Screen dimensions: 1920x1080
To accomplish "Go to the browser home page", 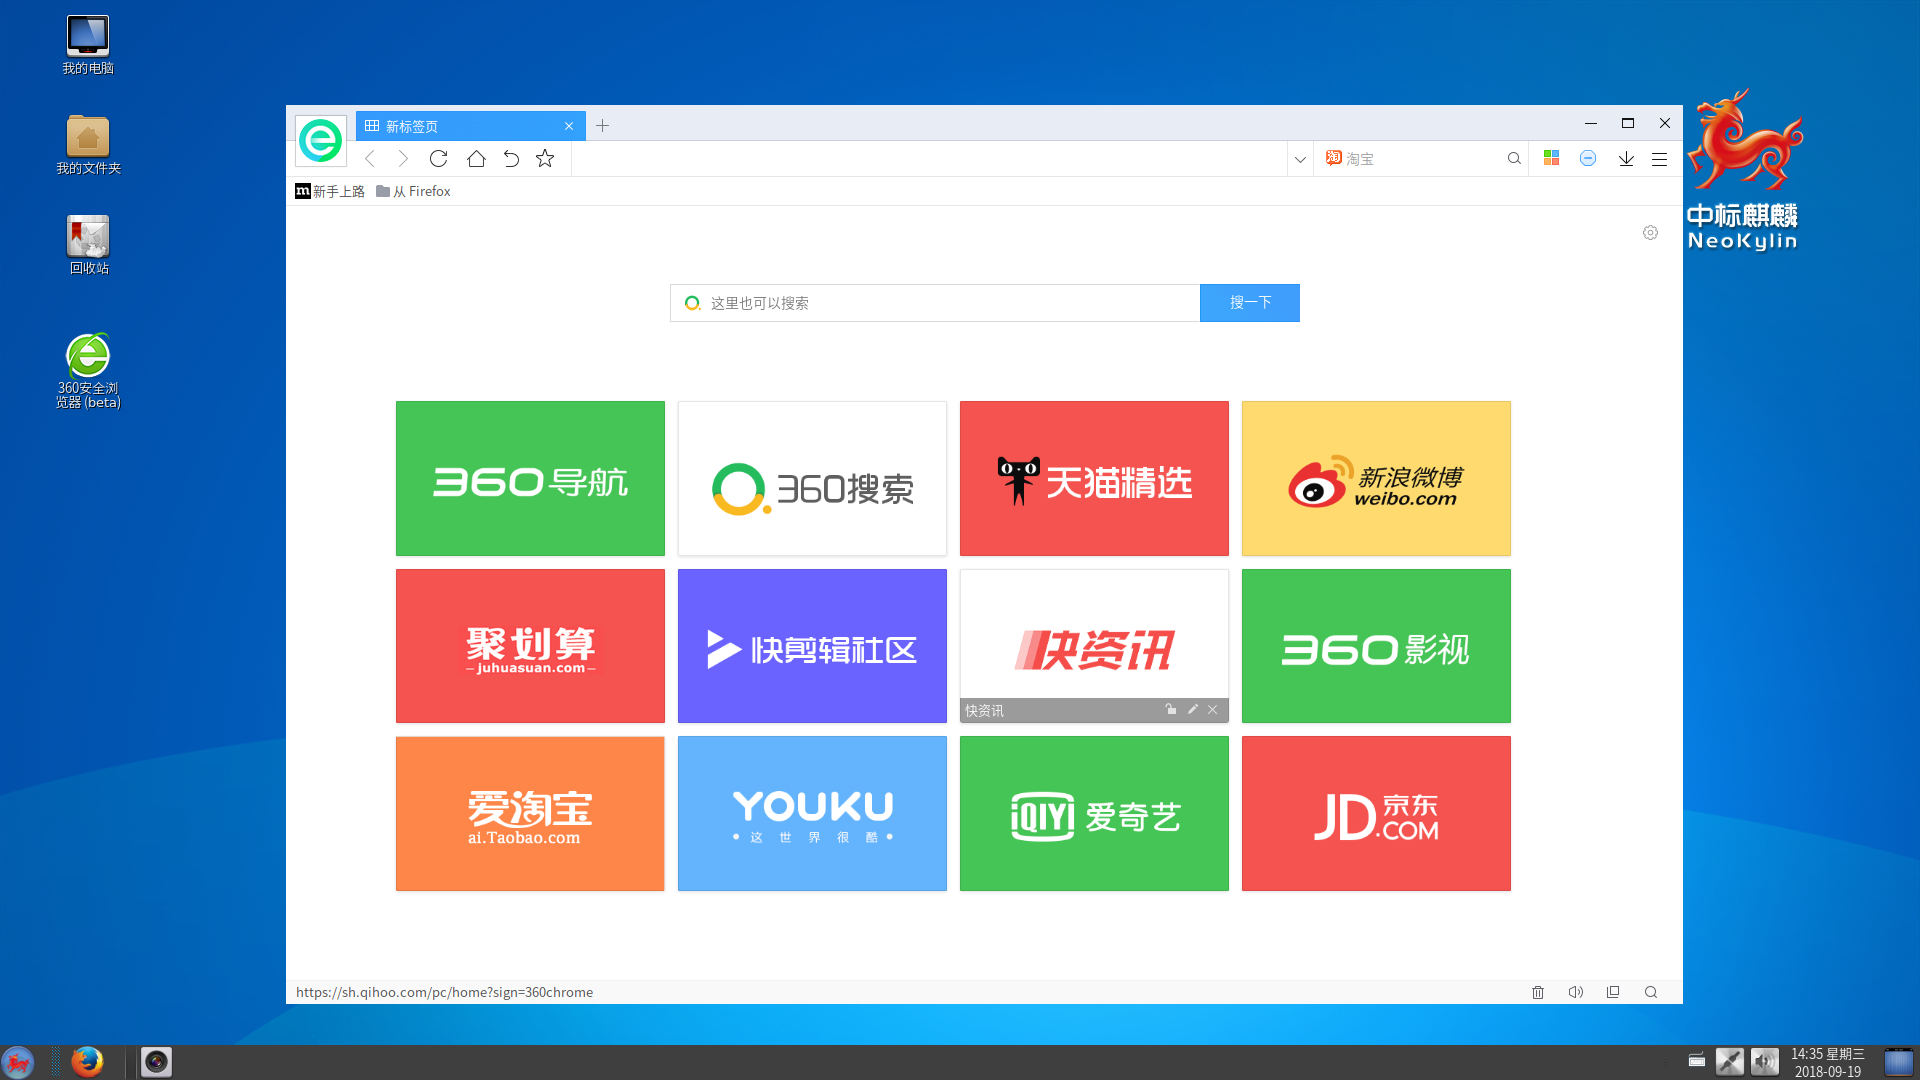I will (476, 158).
